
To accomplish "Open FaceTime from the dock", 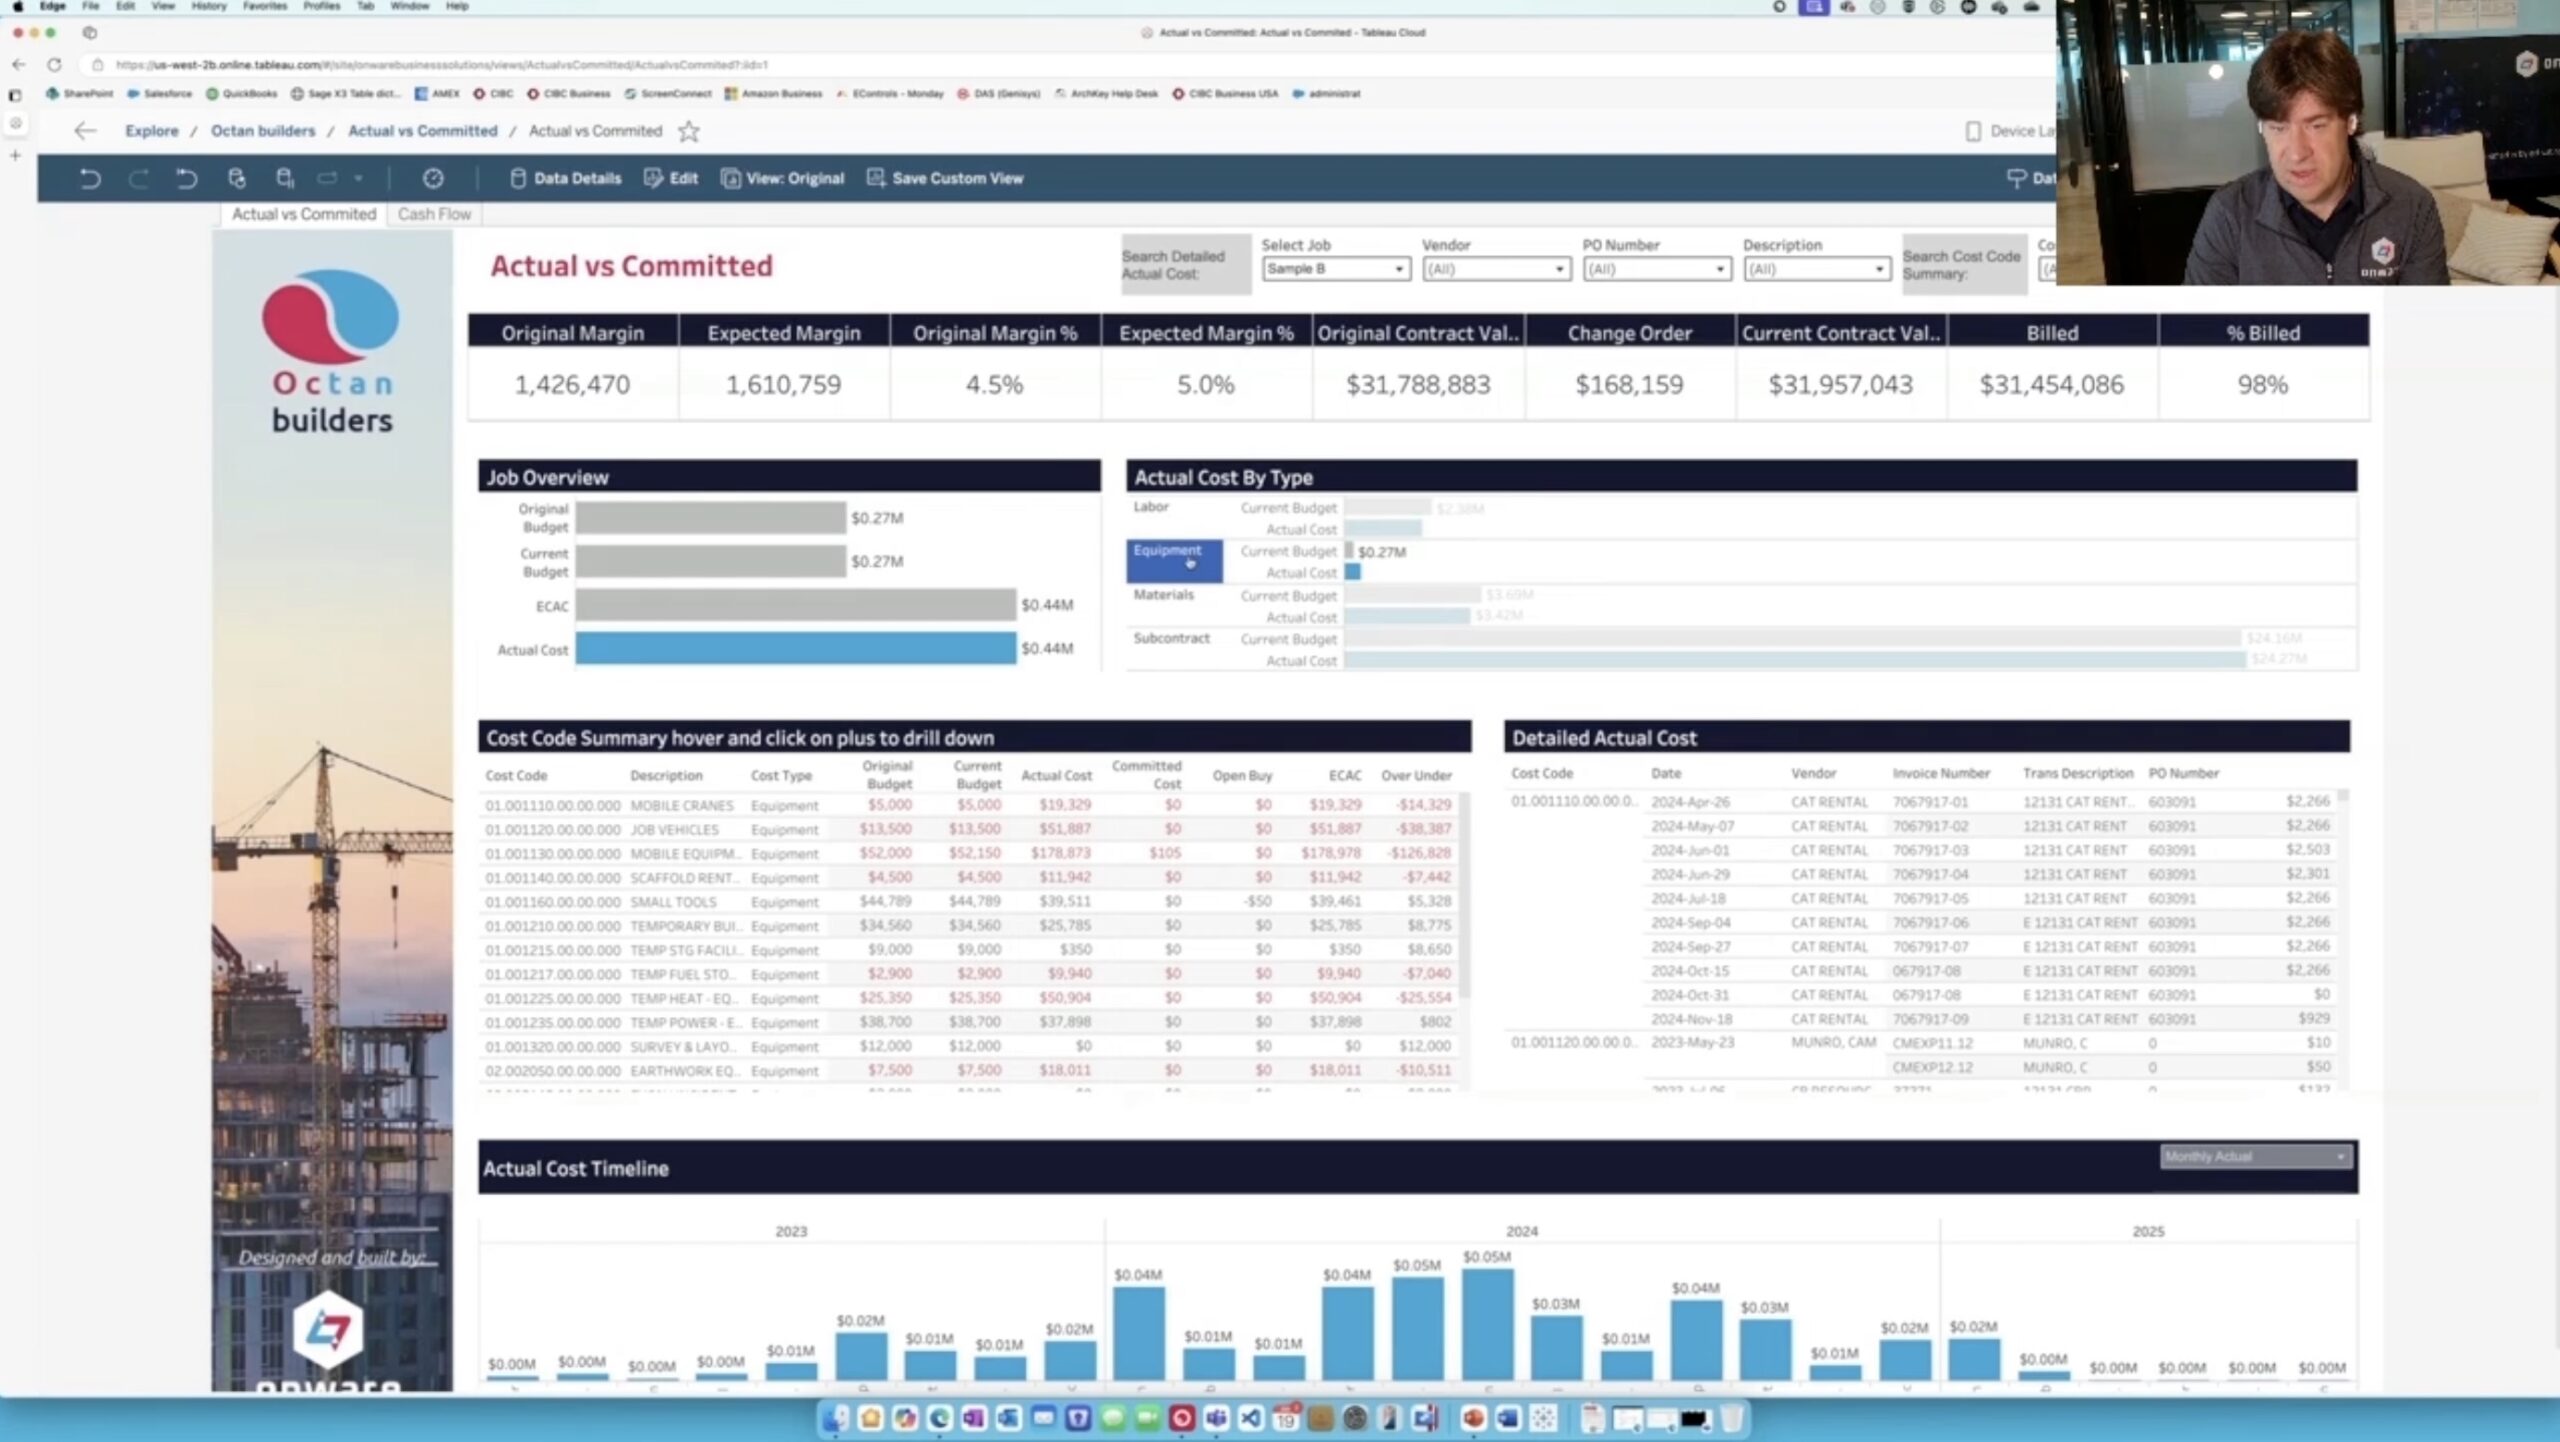I will click(1147, 1418).
